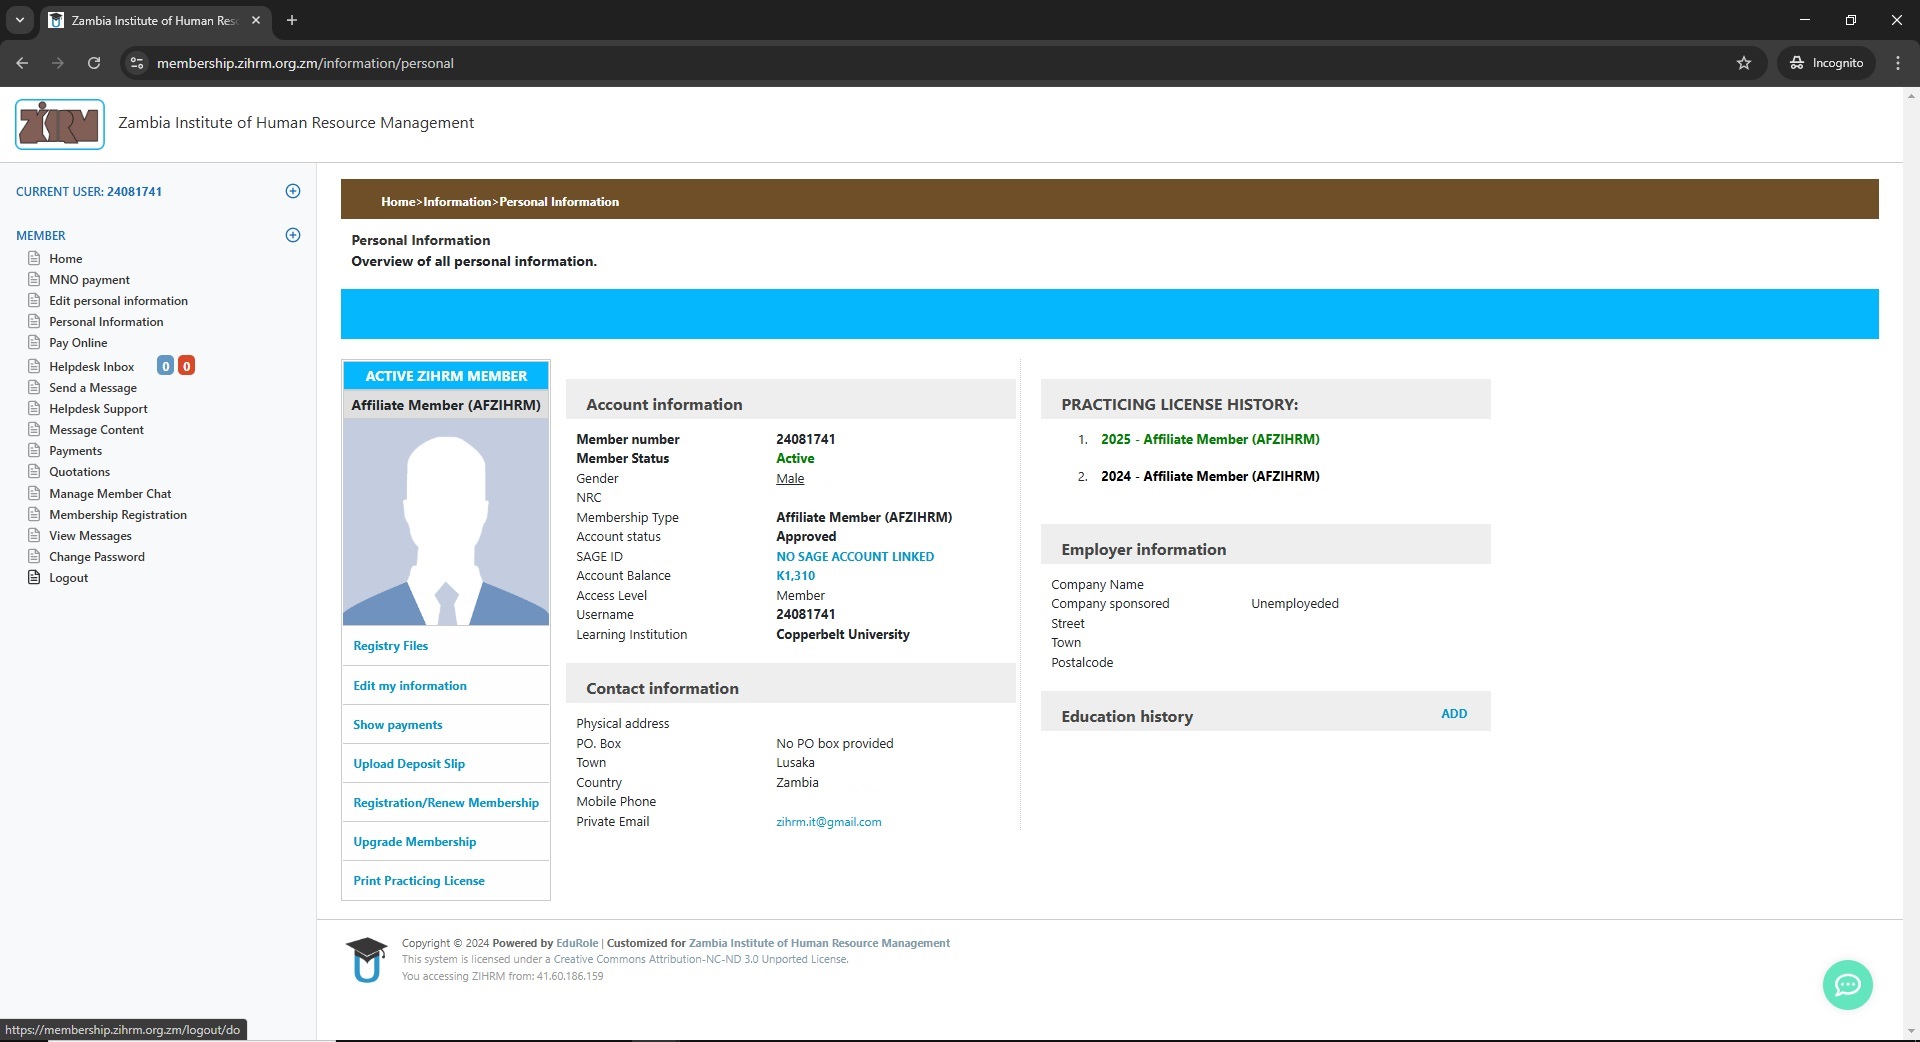The width and height of the screenshot is (1920, 1042).
Task: Select Change Password in sidebar menu
Action: click(x=96, y=557)
